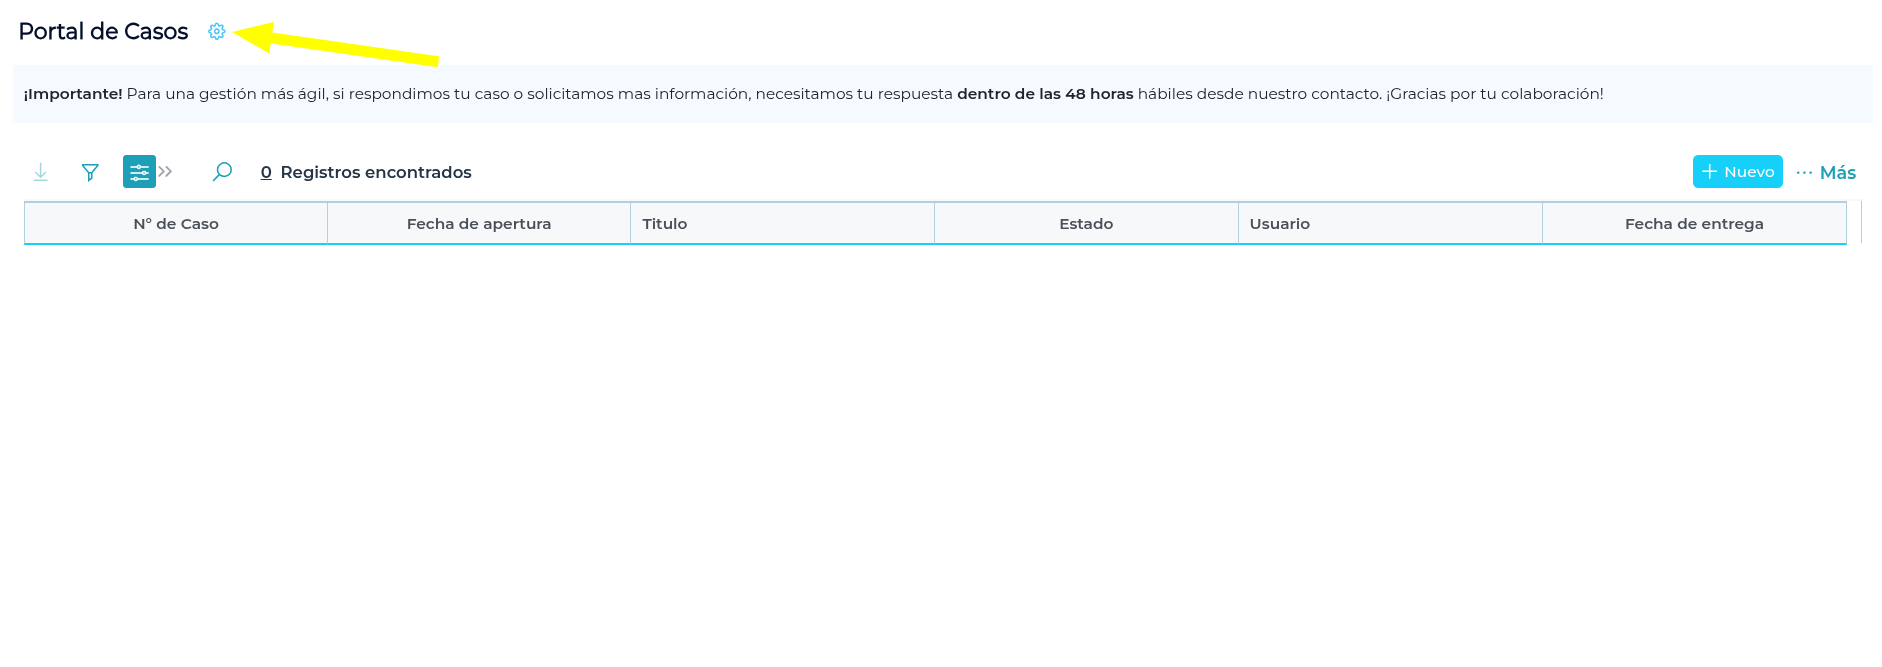Open the funnel filter icon
The height and width of the screenshot is (667, 1882).
pos(90,172)
